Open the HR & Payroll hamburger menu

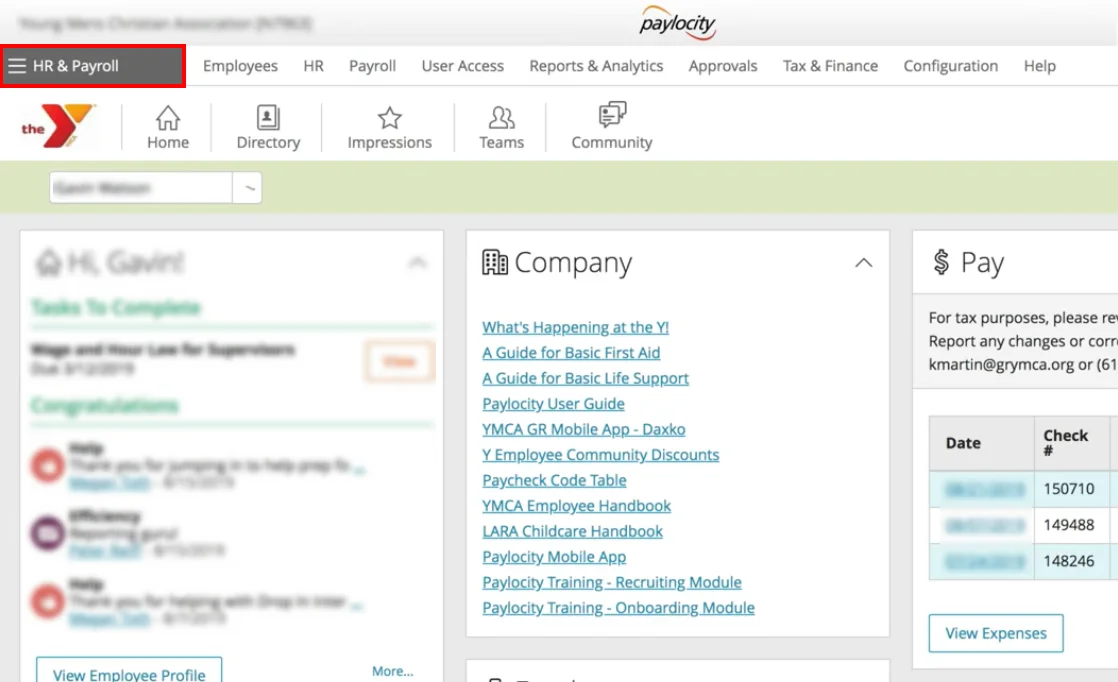pos(17,65)
